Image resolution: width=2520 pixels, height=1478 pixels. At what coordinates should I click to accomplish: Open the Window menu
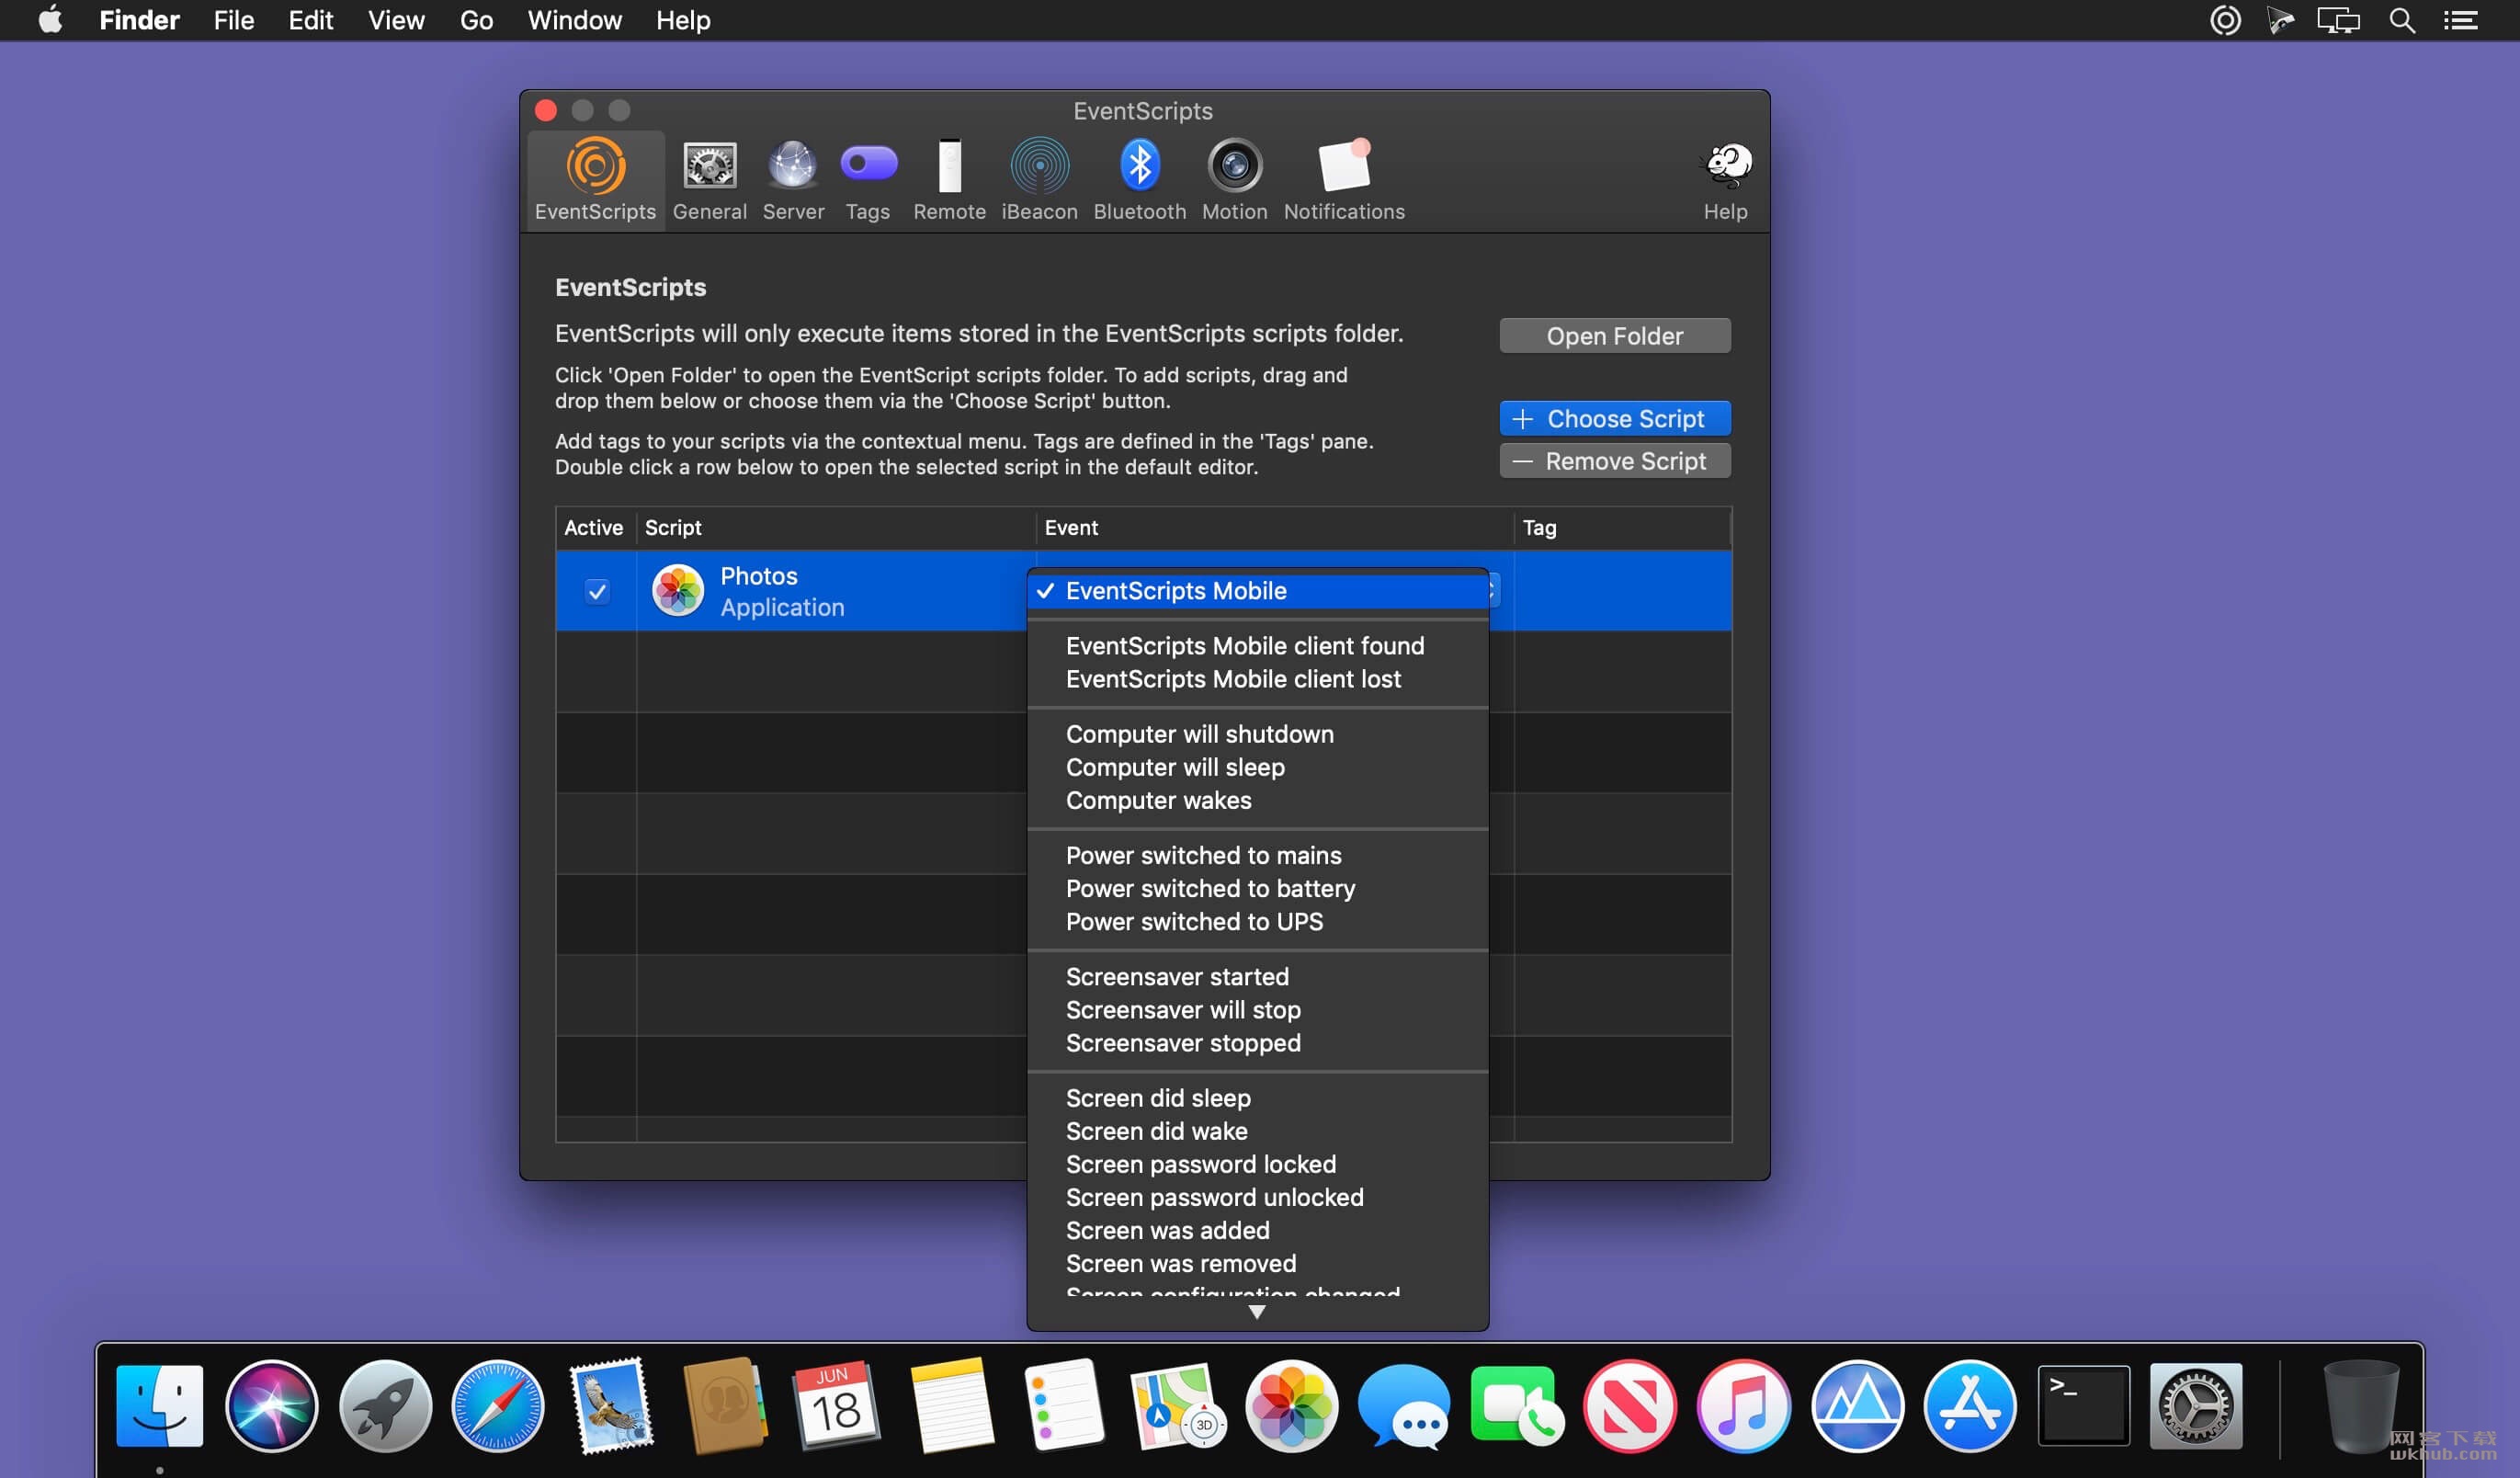click(574, 20)
